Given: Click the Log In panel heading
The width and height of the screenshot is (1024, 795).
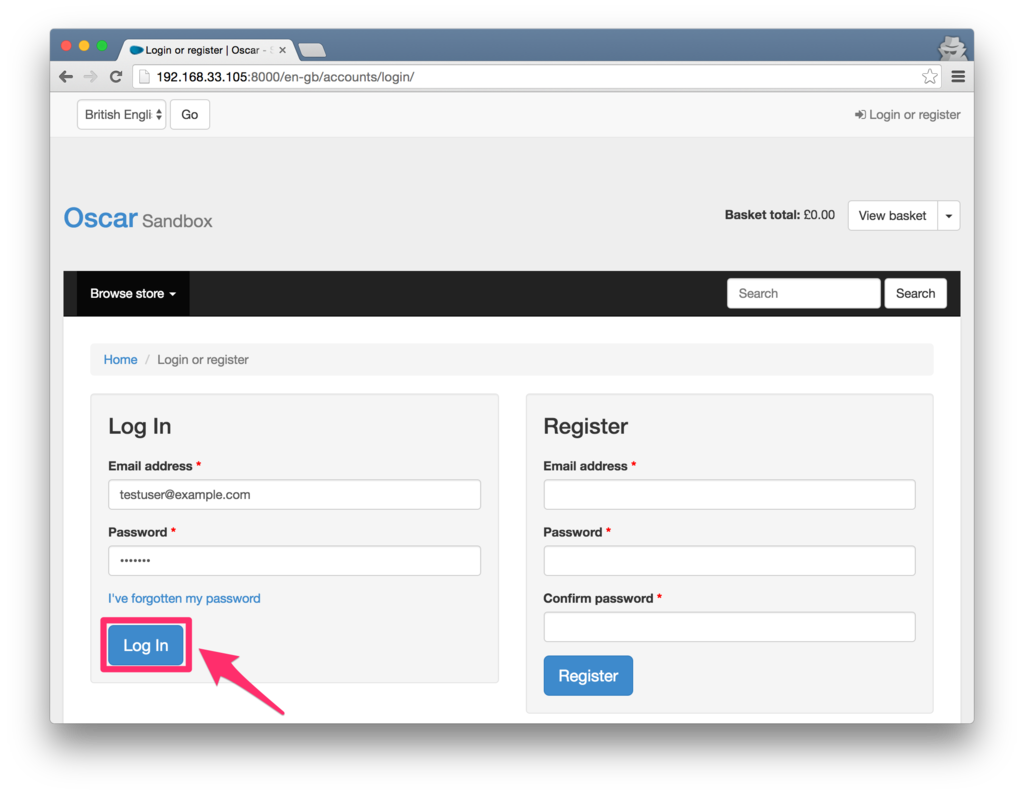Looking at the screenshot, I should point(140,426).
